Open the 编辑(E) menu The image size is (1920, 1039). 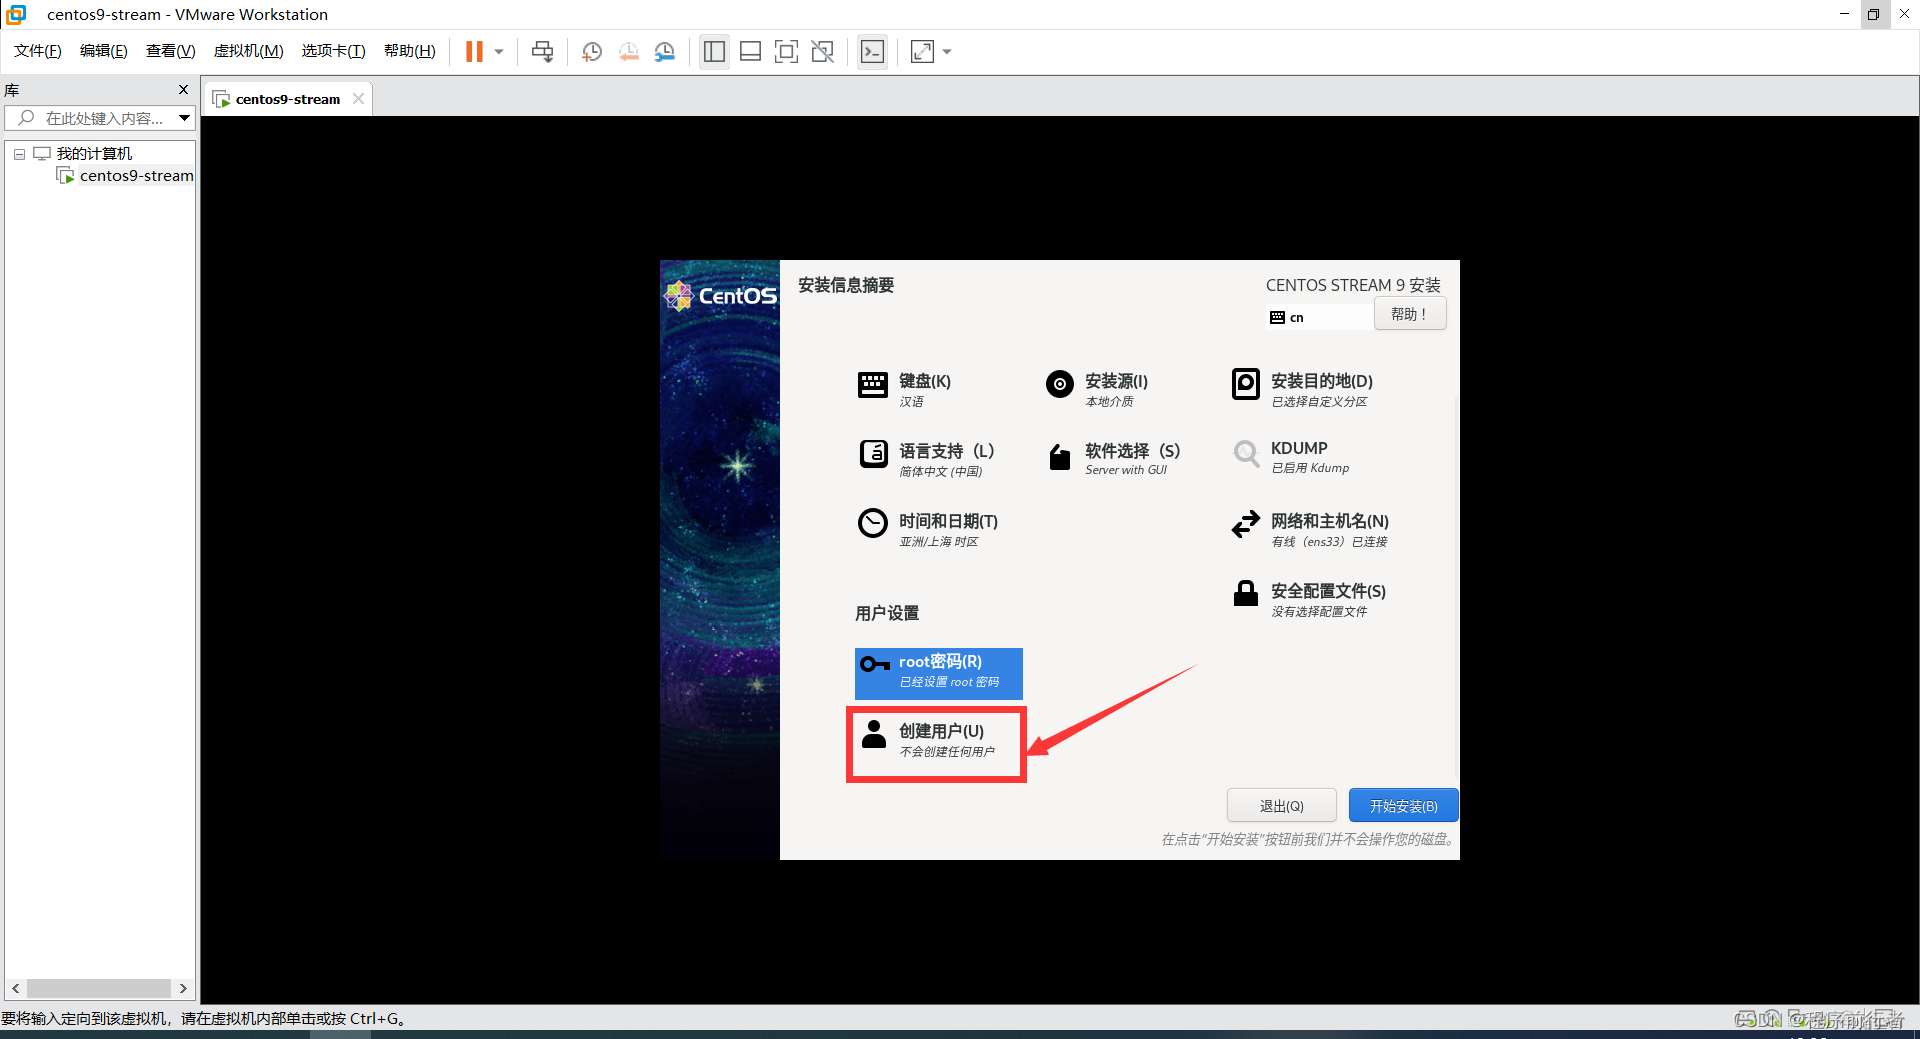pyautogui.click(x=104, y=51)
